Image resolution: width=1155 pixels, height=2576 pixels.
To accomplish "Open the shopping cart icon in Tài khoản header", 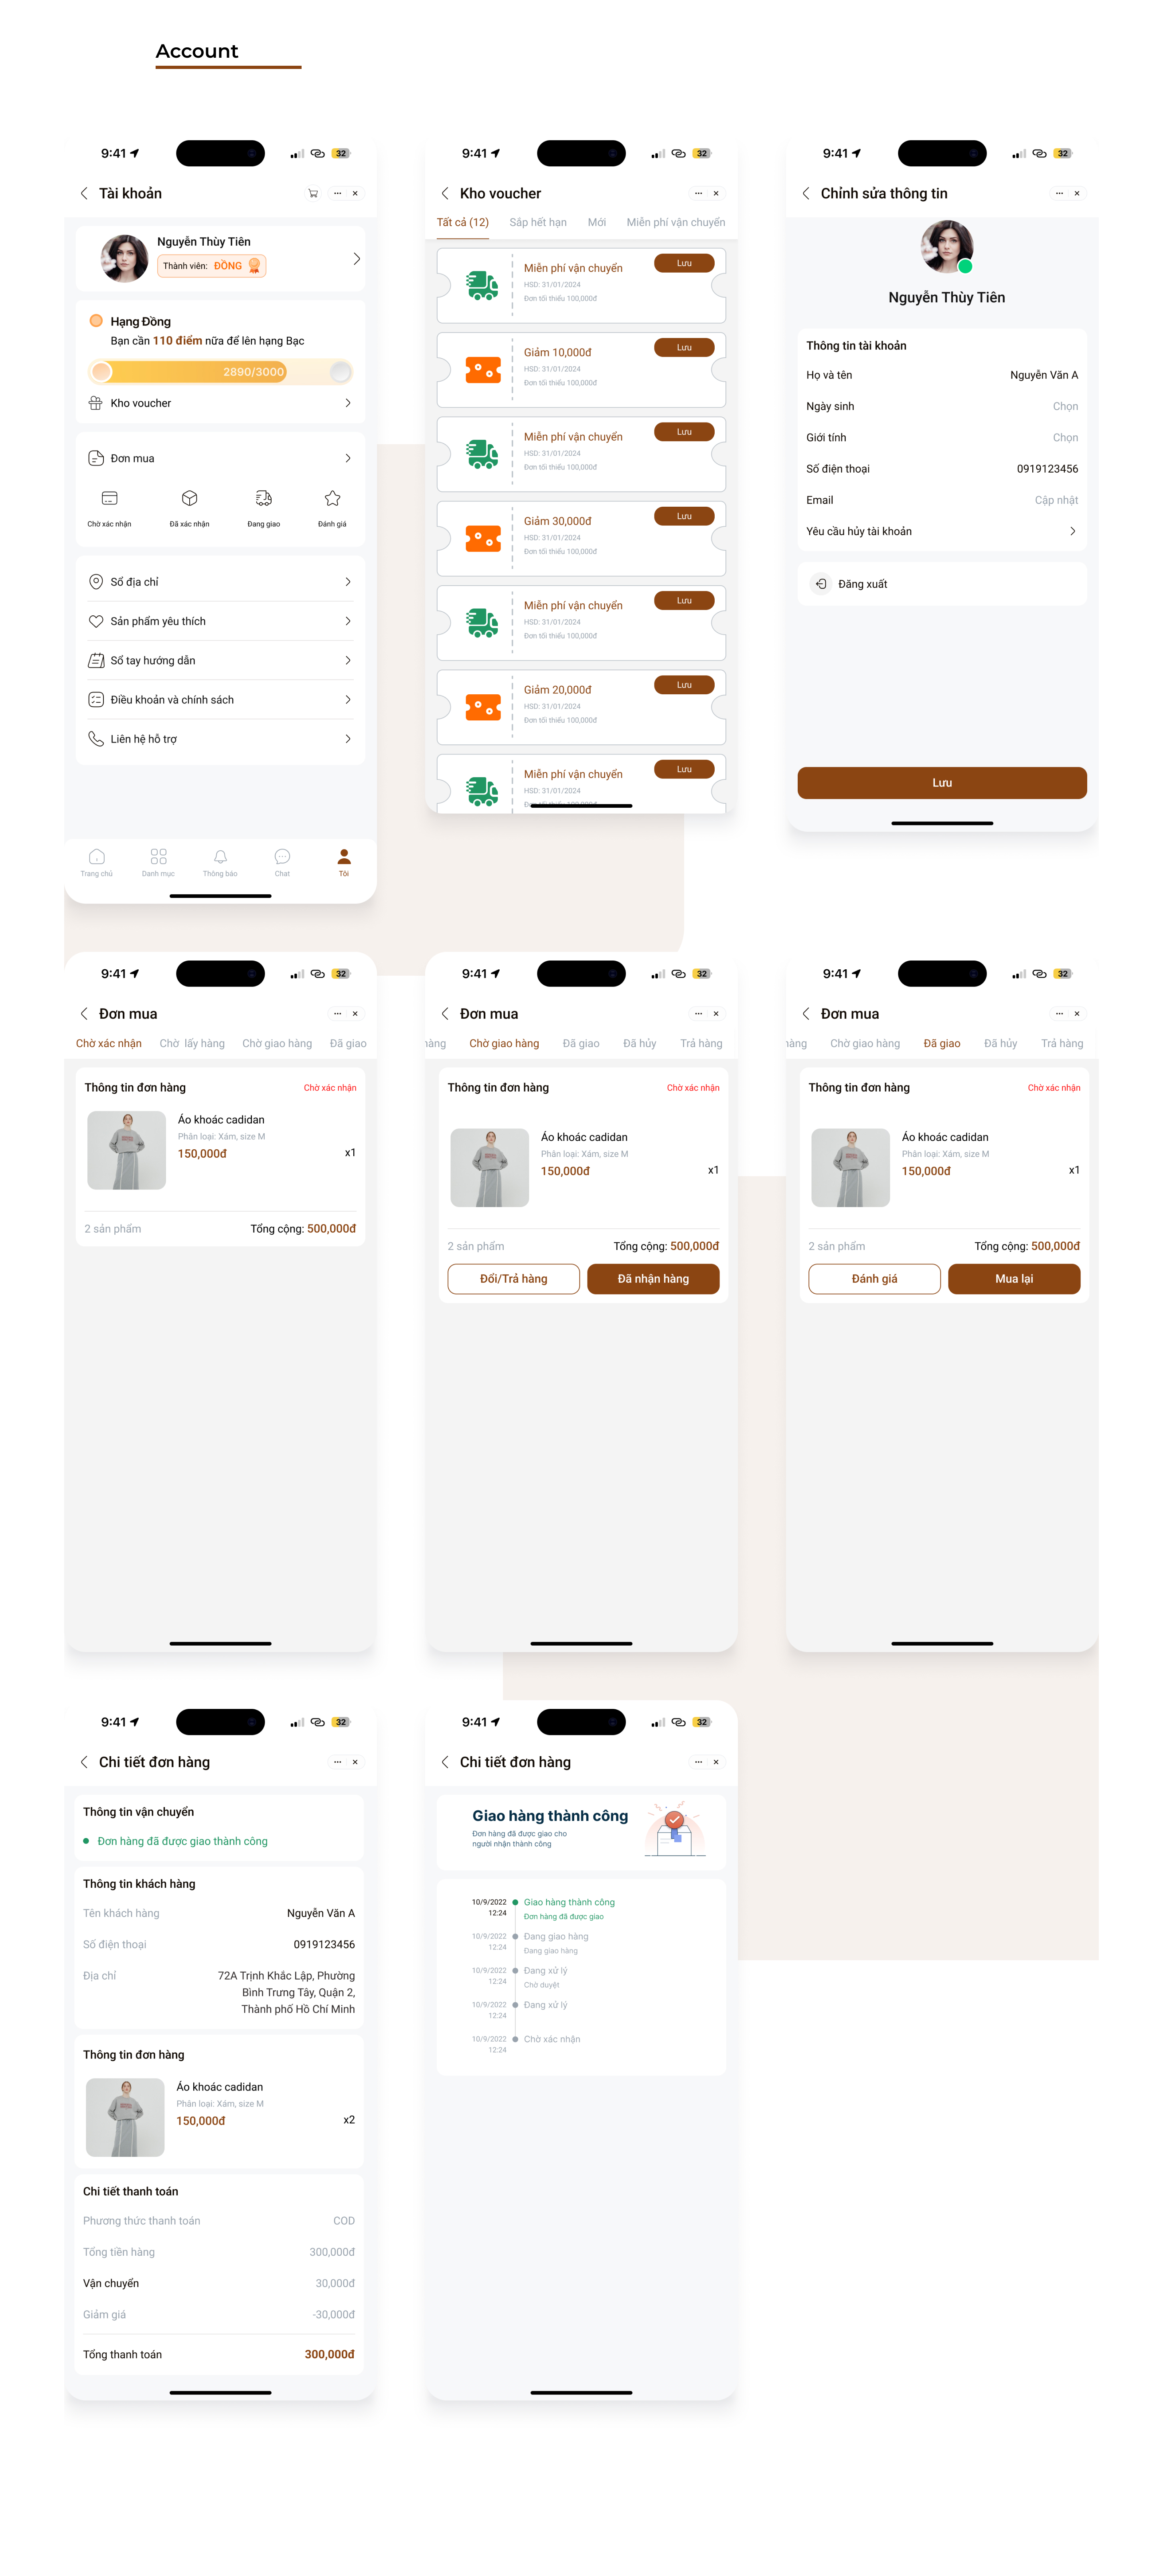I will (x=313, y=193).
